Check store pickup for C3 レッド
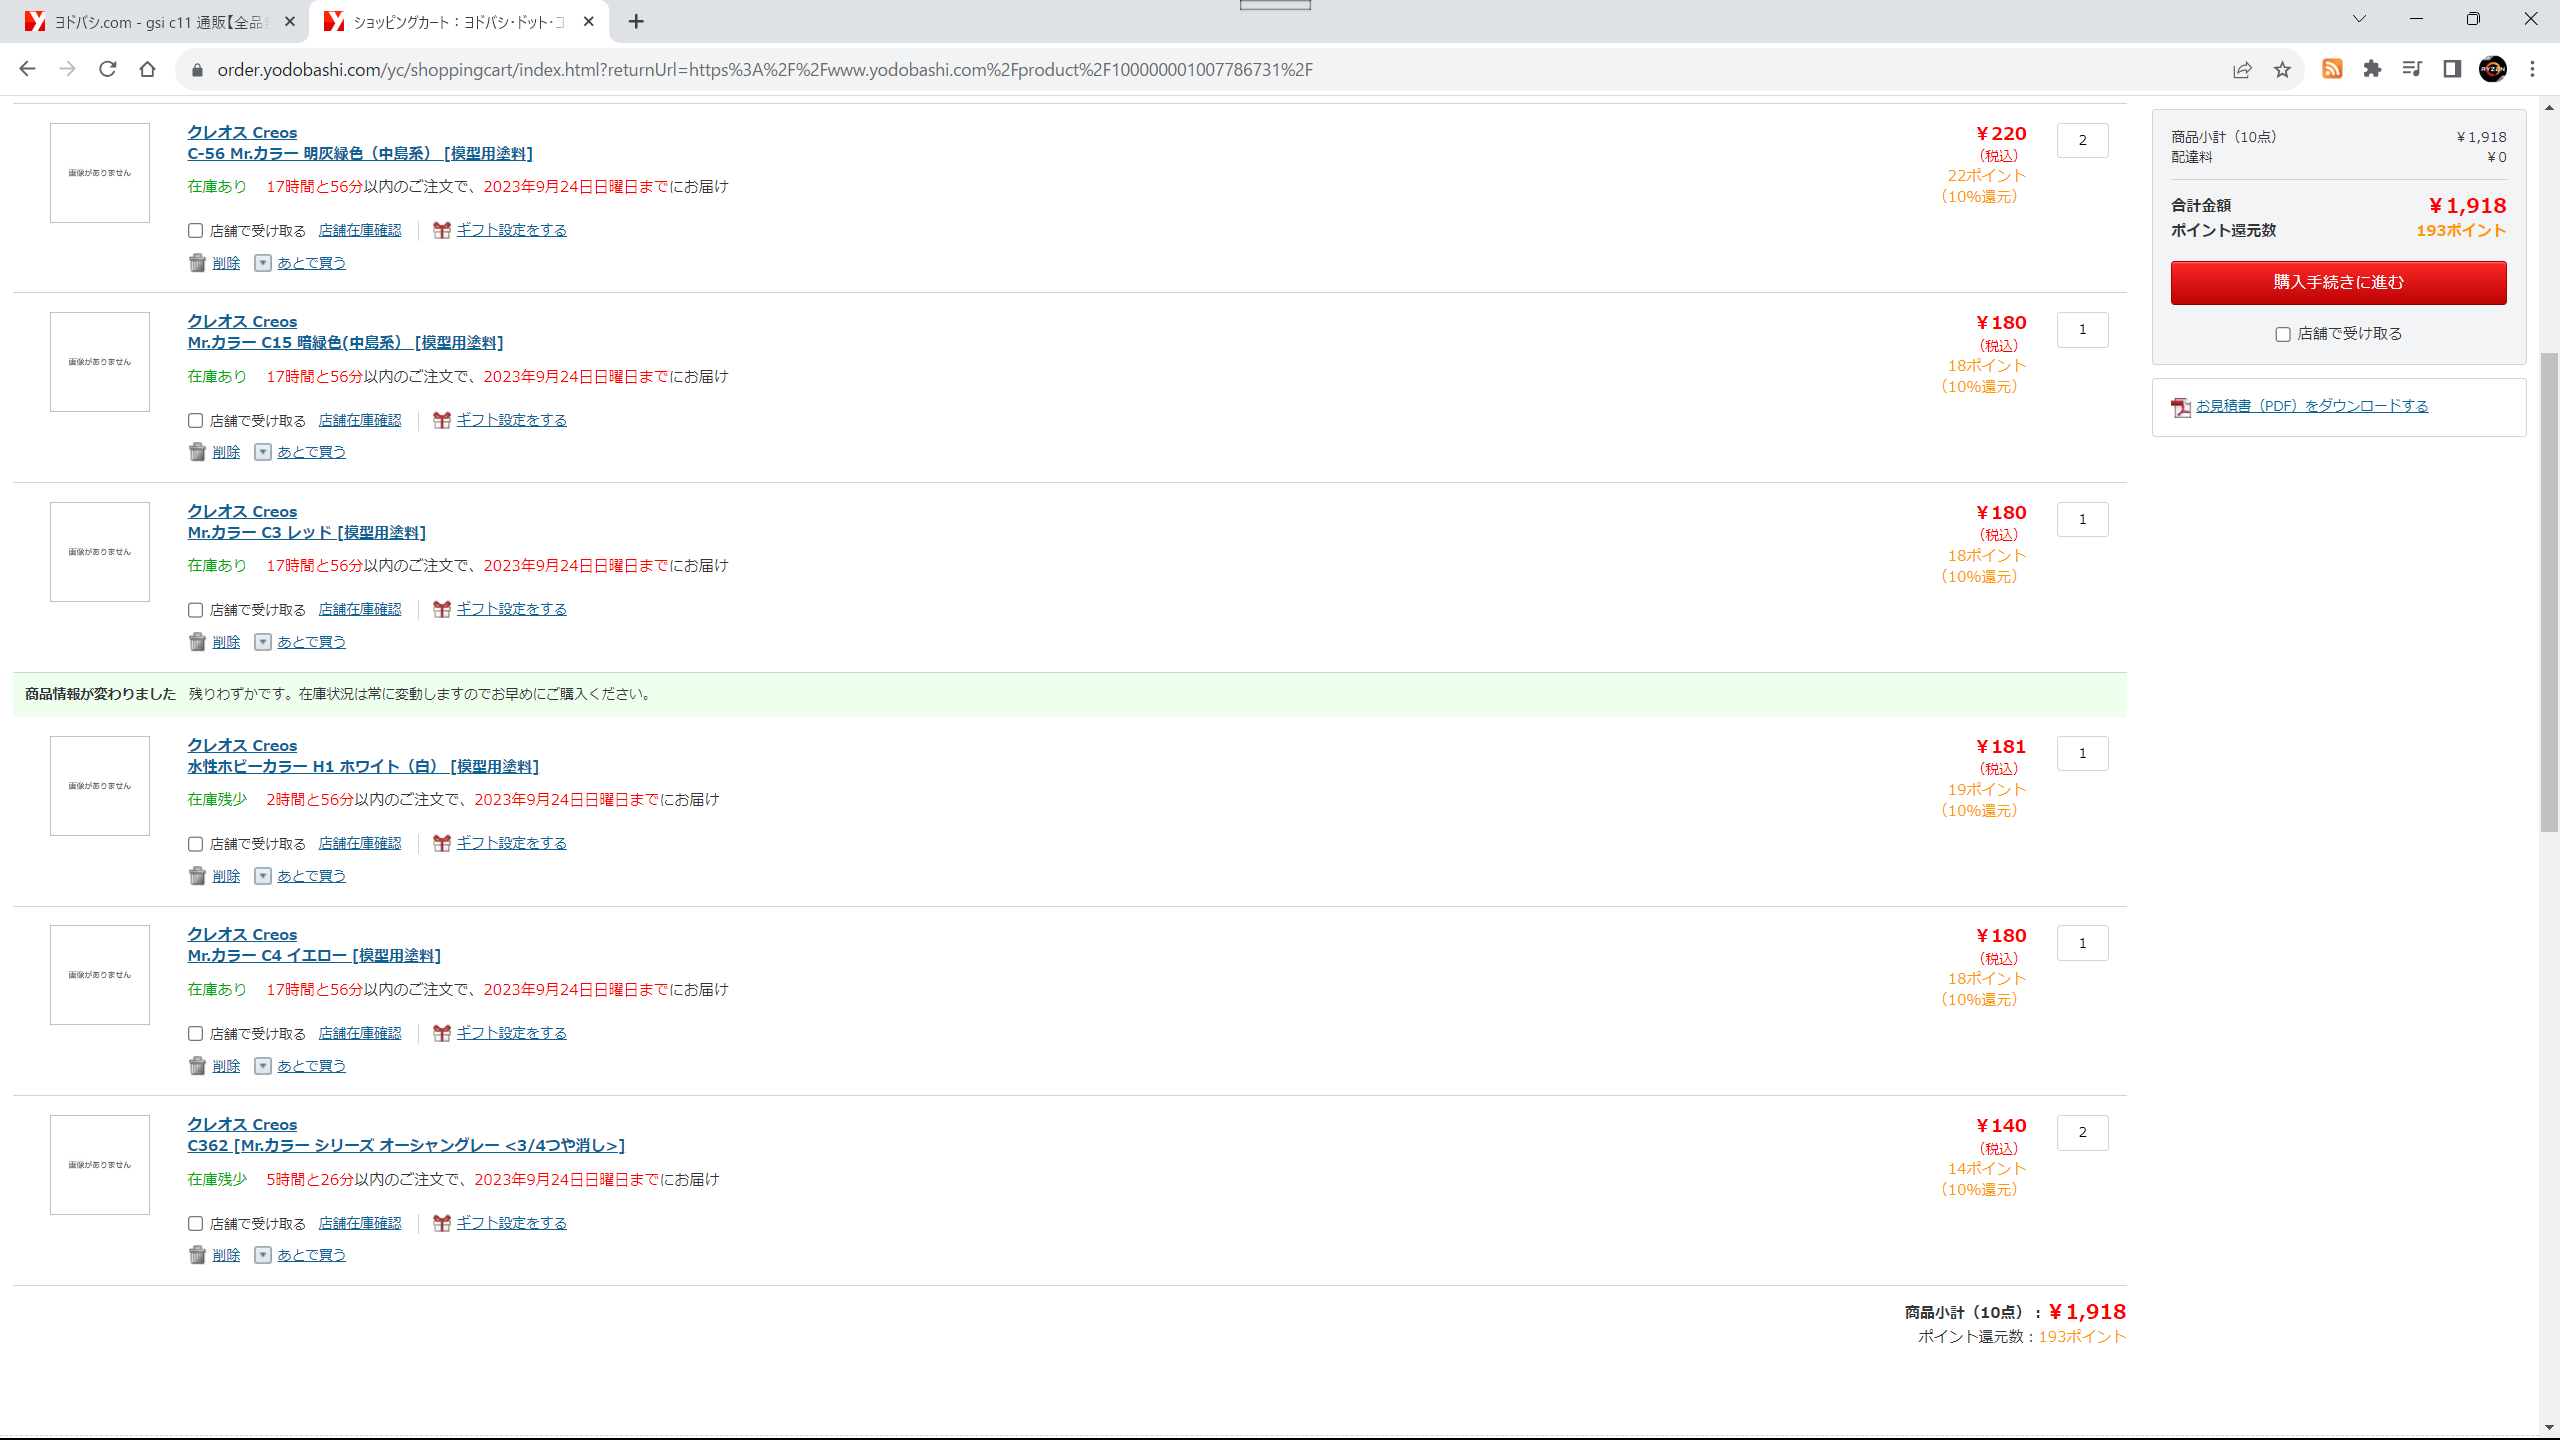The width and height of the screenshot is (2560, 1440). pyautogui.click(x=196, y=610)
